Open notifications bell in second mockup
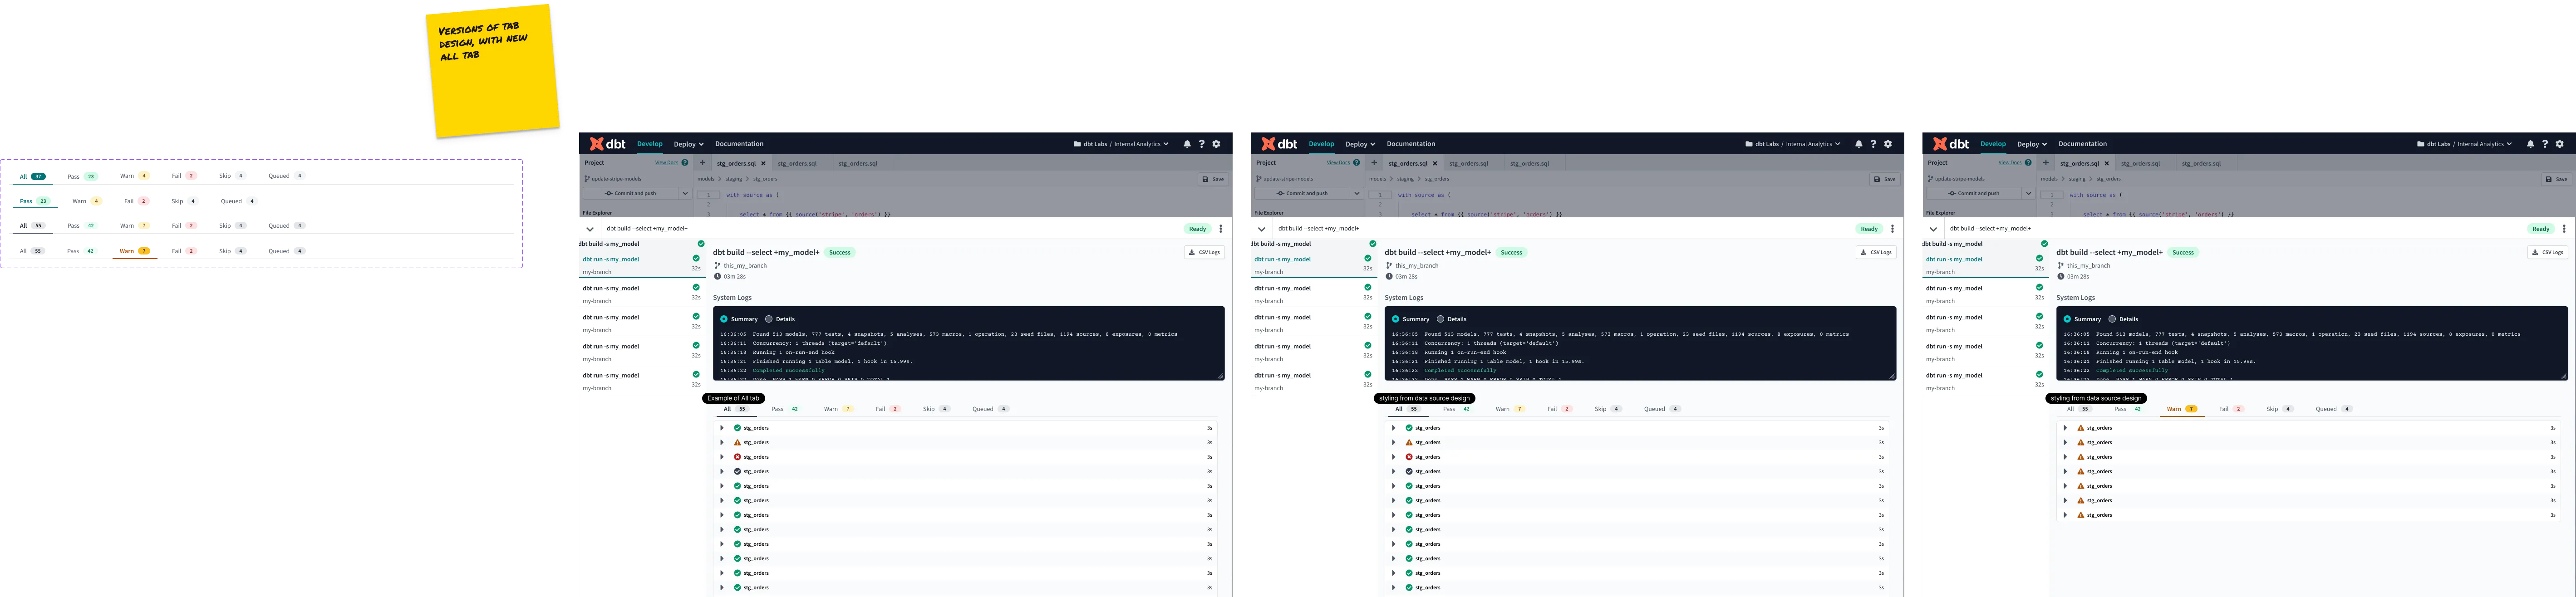This screenshot has height=597, width=2576. tap(1859, 144)
